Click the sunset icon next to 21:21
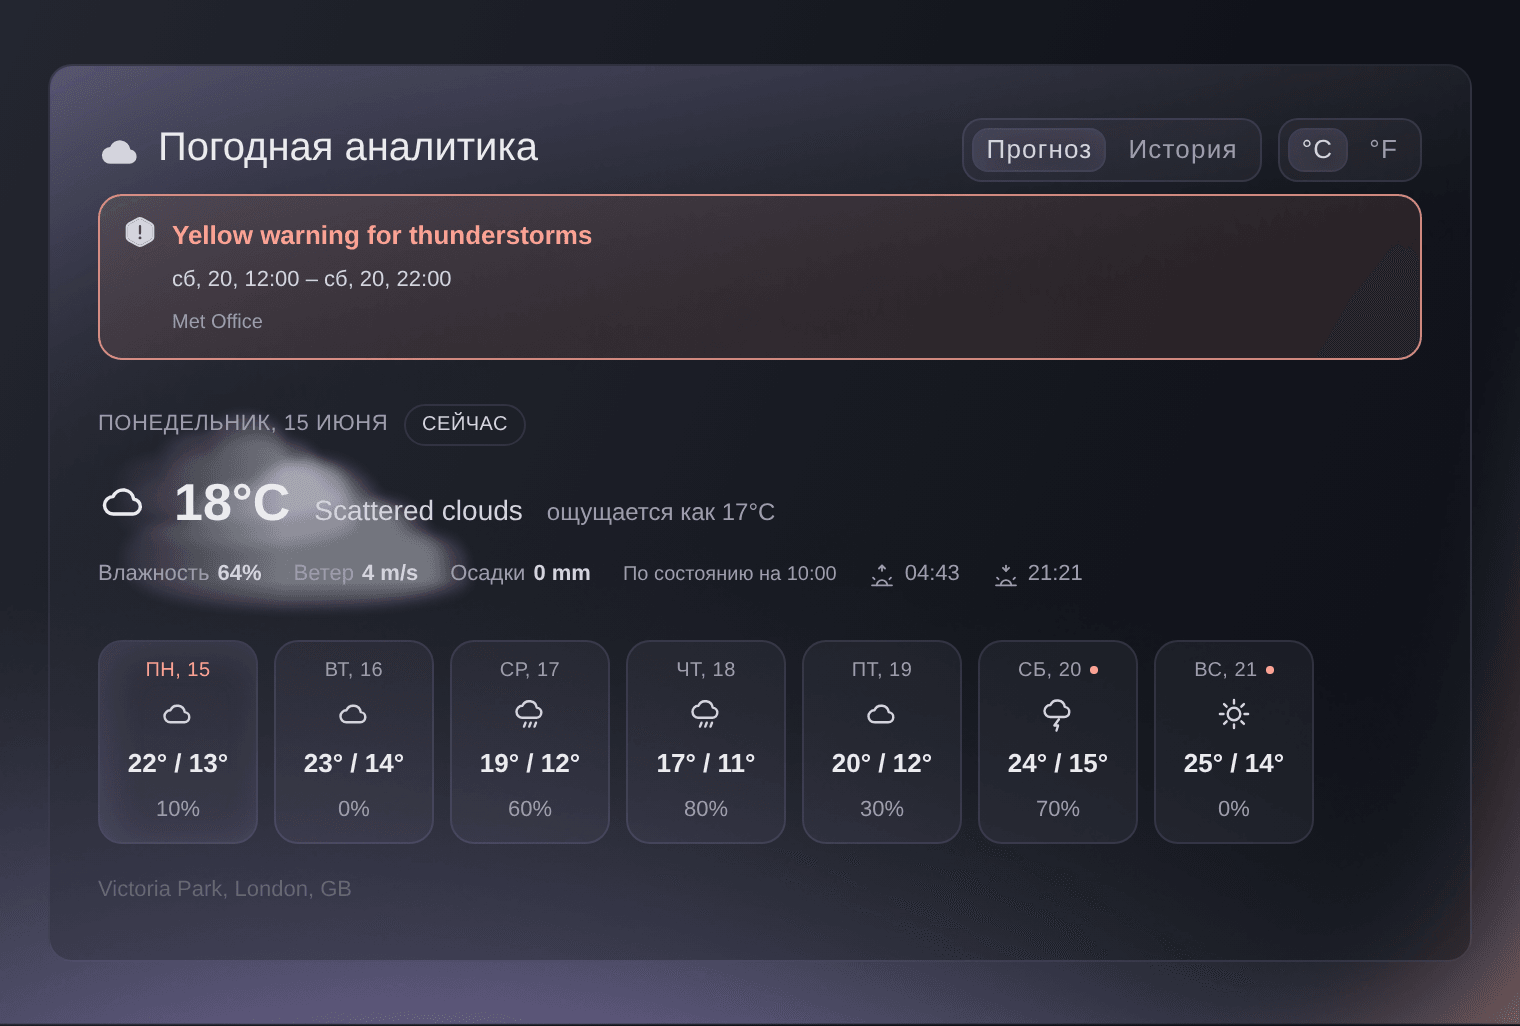 point(1005,574)
